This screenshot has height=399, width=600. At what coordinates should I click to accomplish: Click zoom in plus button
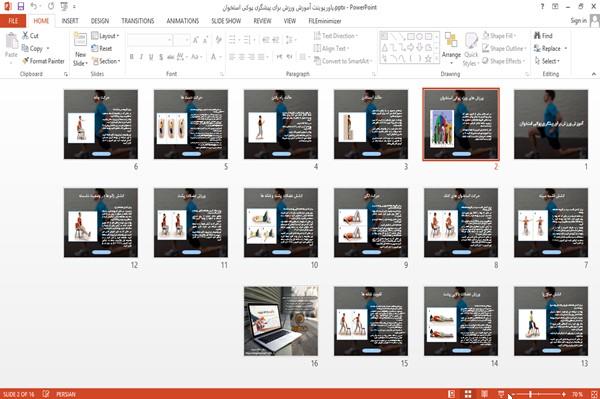564,394
